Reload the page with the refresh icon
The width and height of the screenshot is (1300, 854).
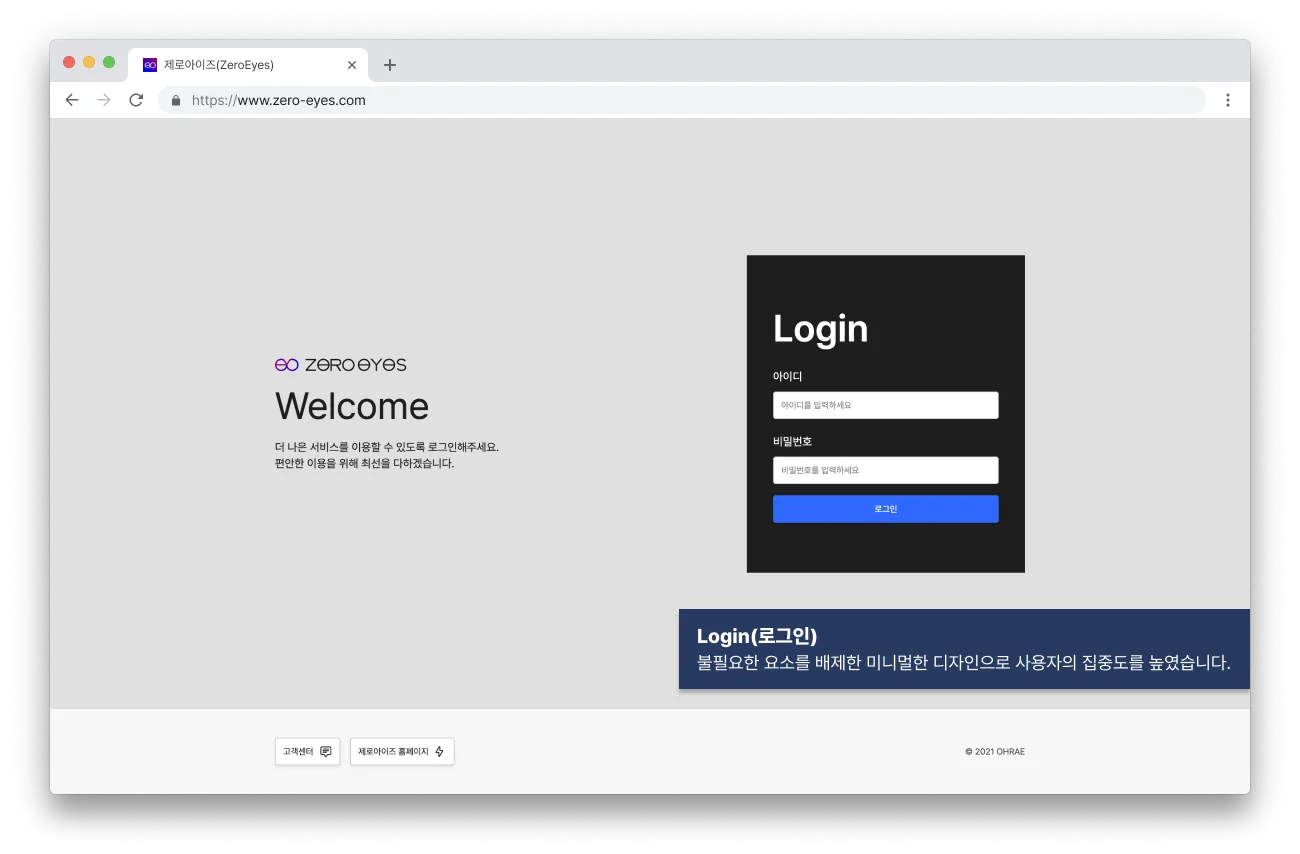click(136, 100)
